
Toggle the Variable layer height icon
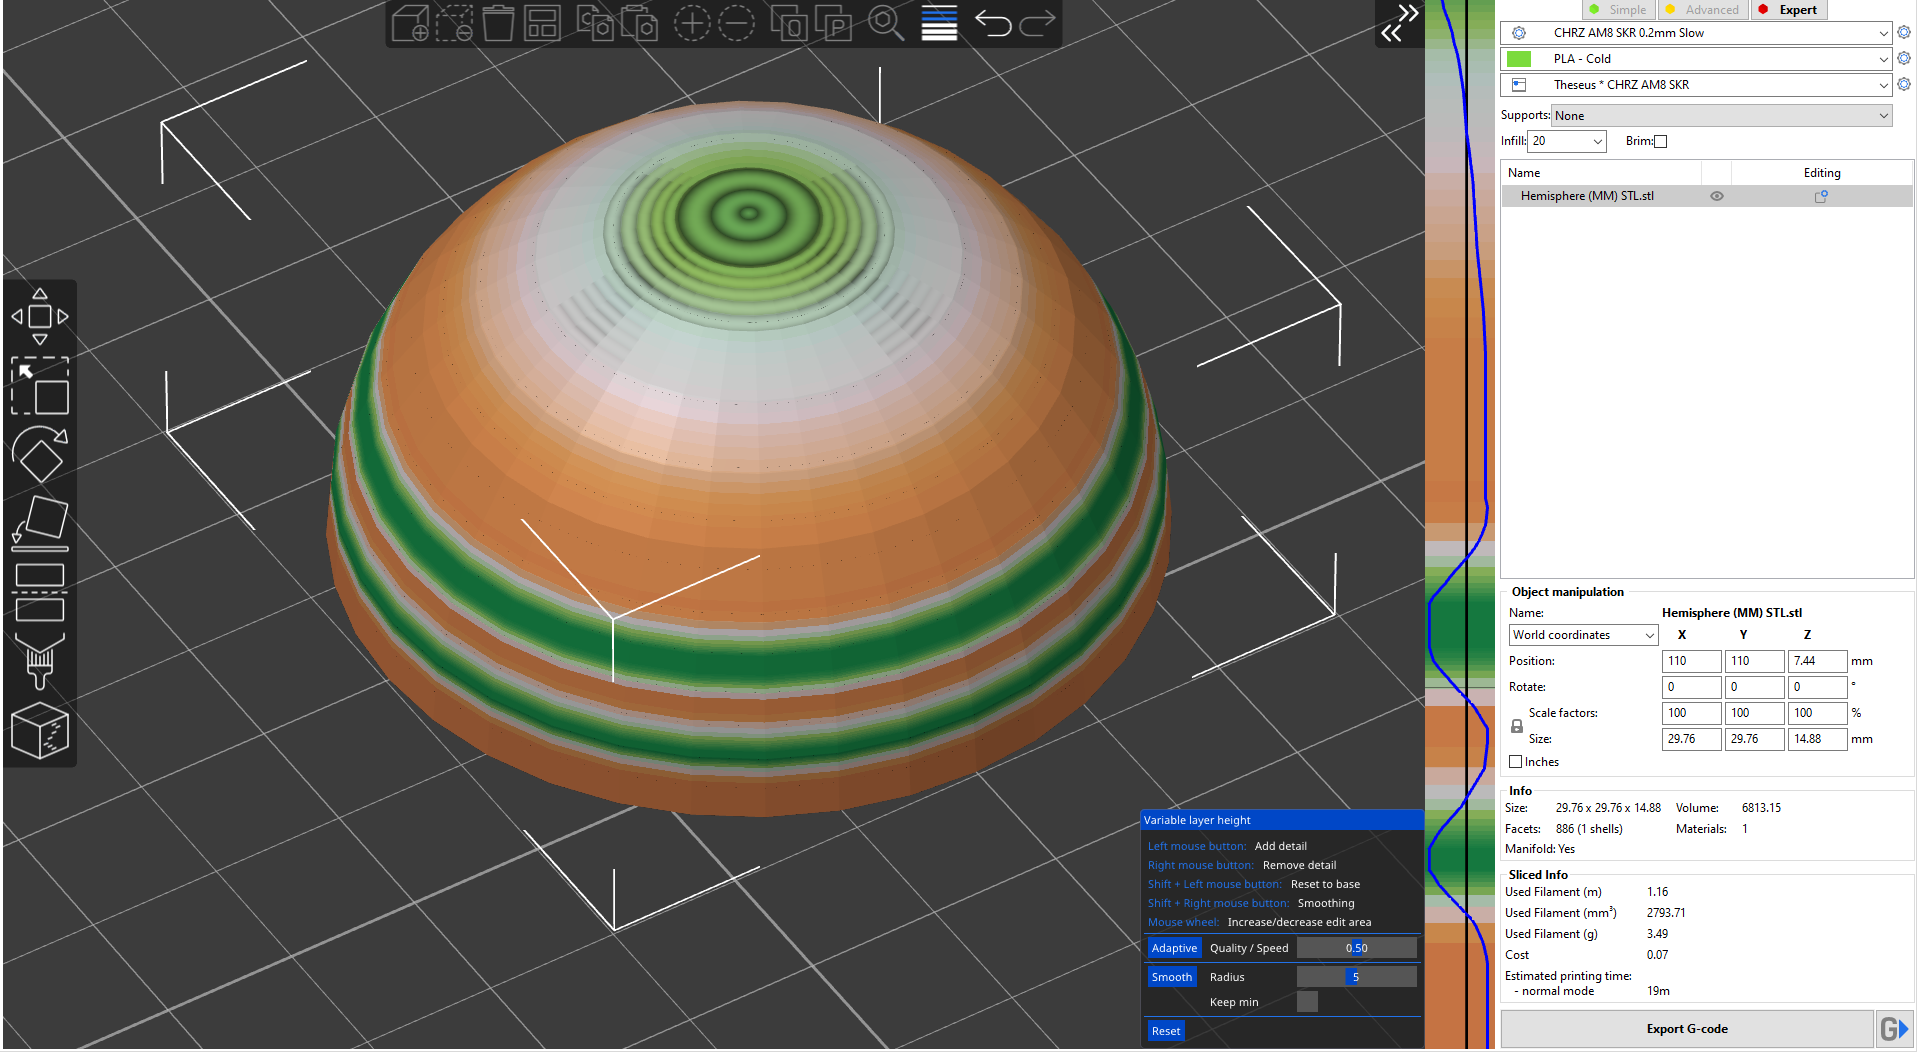(x=939, y=23)
